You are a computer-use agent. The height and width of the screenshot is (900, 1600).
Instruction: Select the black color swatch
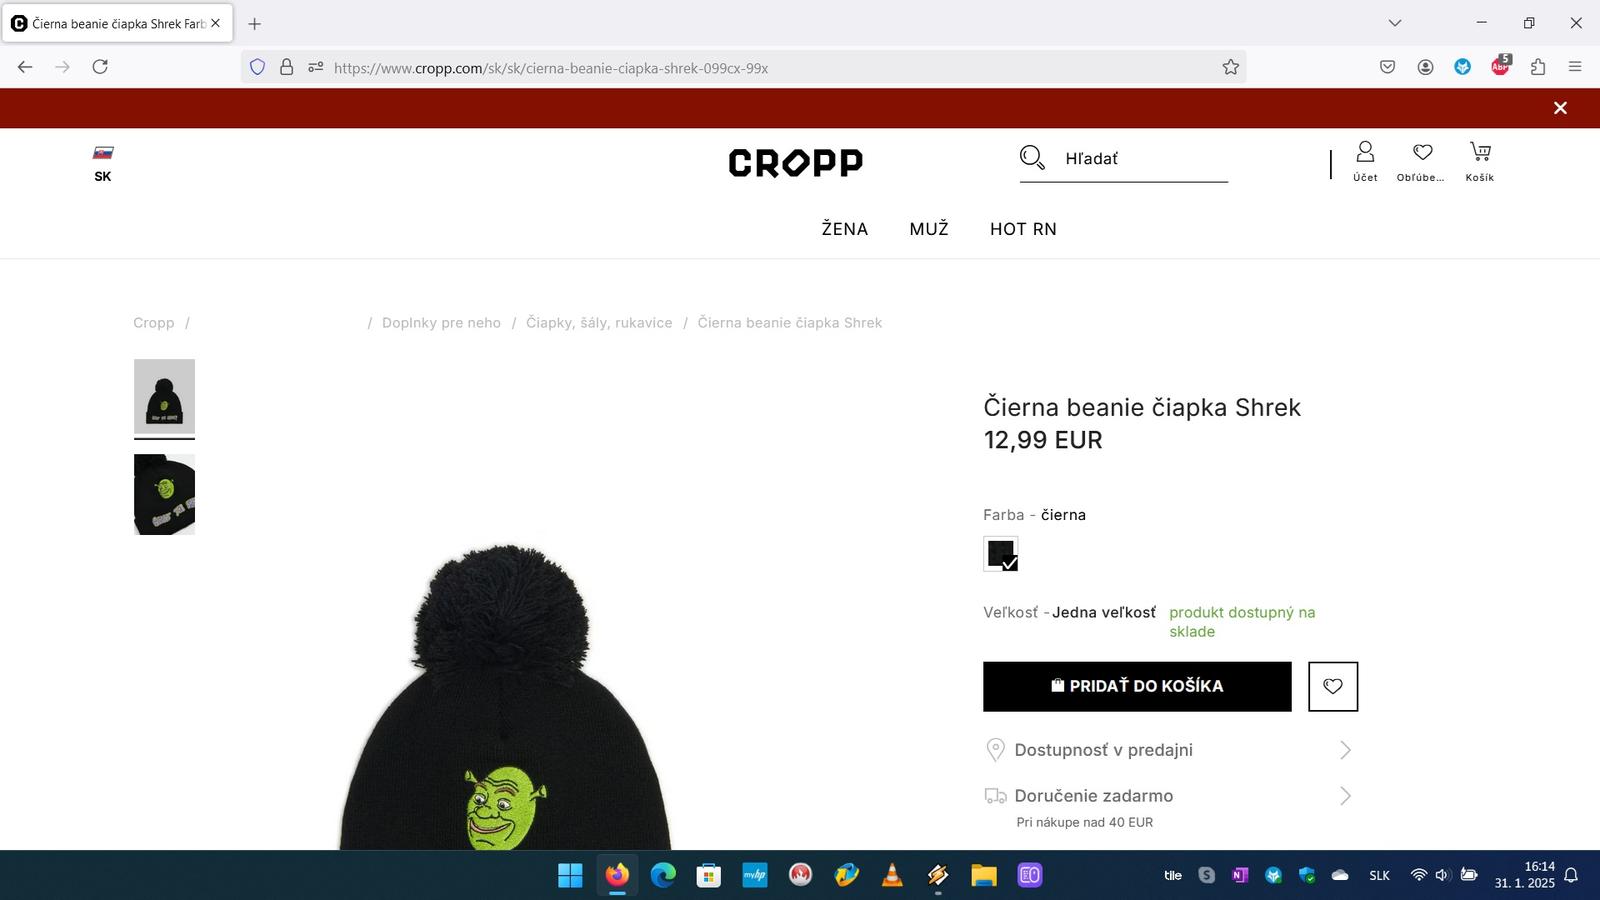click(1001, 554)
